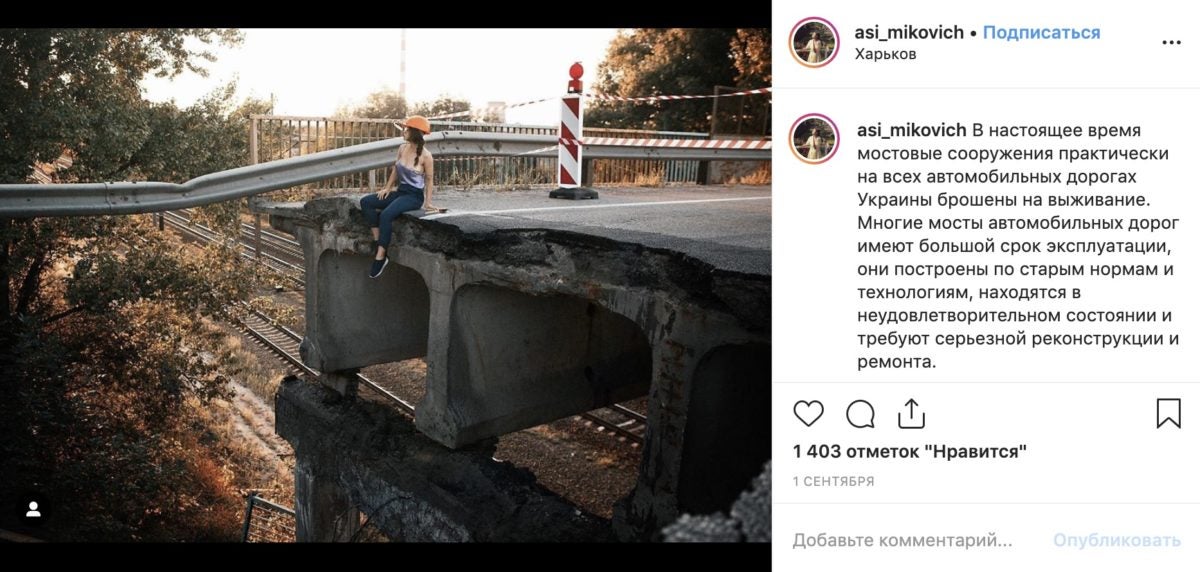The height and width of the screenshot is (572, 1200).
Task: Click the share post arrow icon
Action: (911, 414)
